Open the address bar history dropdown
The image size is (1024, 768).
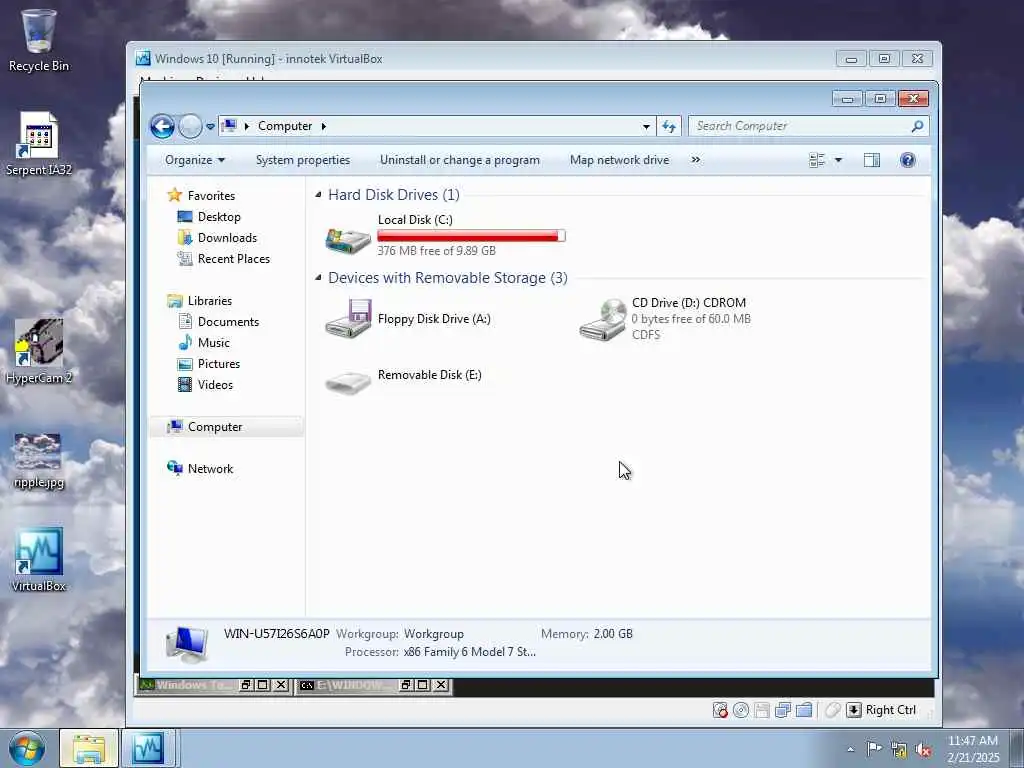tap(646, 127)
